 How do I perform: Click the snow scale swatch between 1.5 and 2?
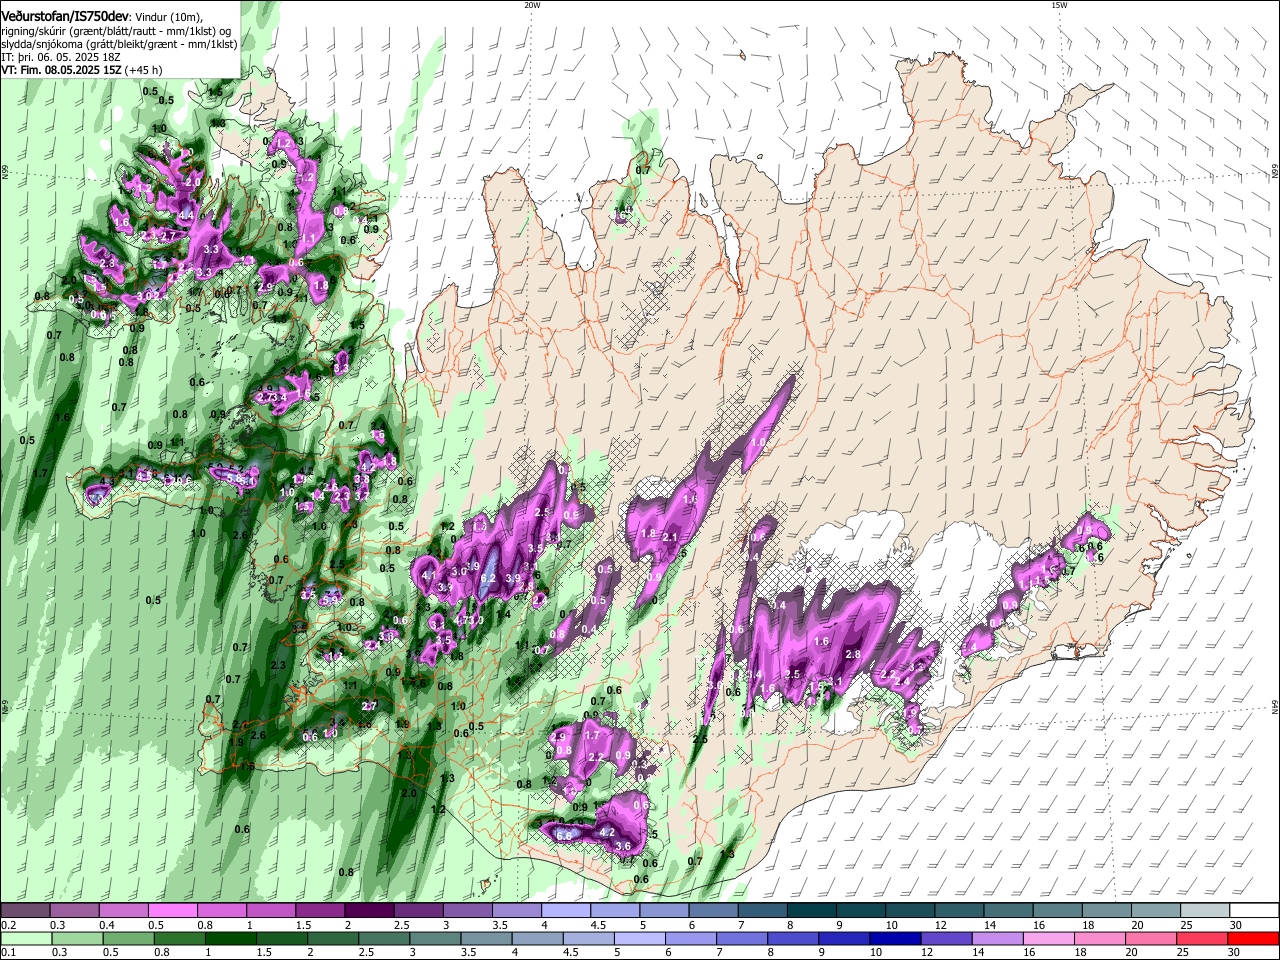tap(320, 911)
